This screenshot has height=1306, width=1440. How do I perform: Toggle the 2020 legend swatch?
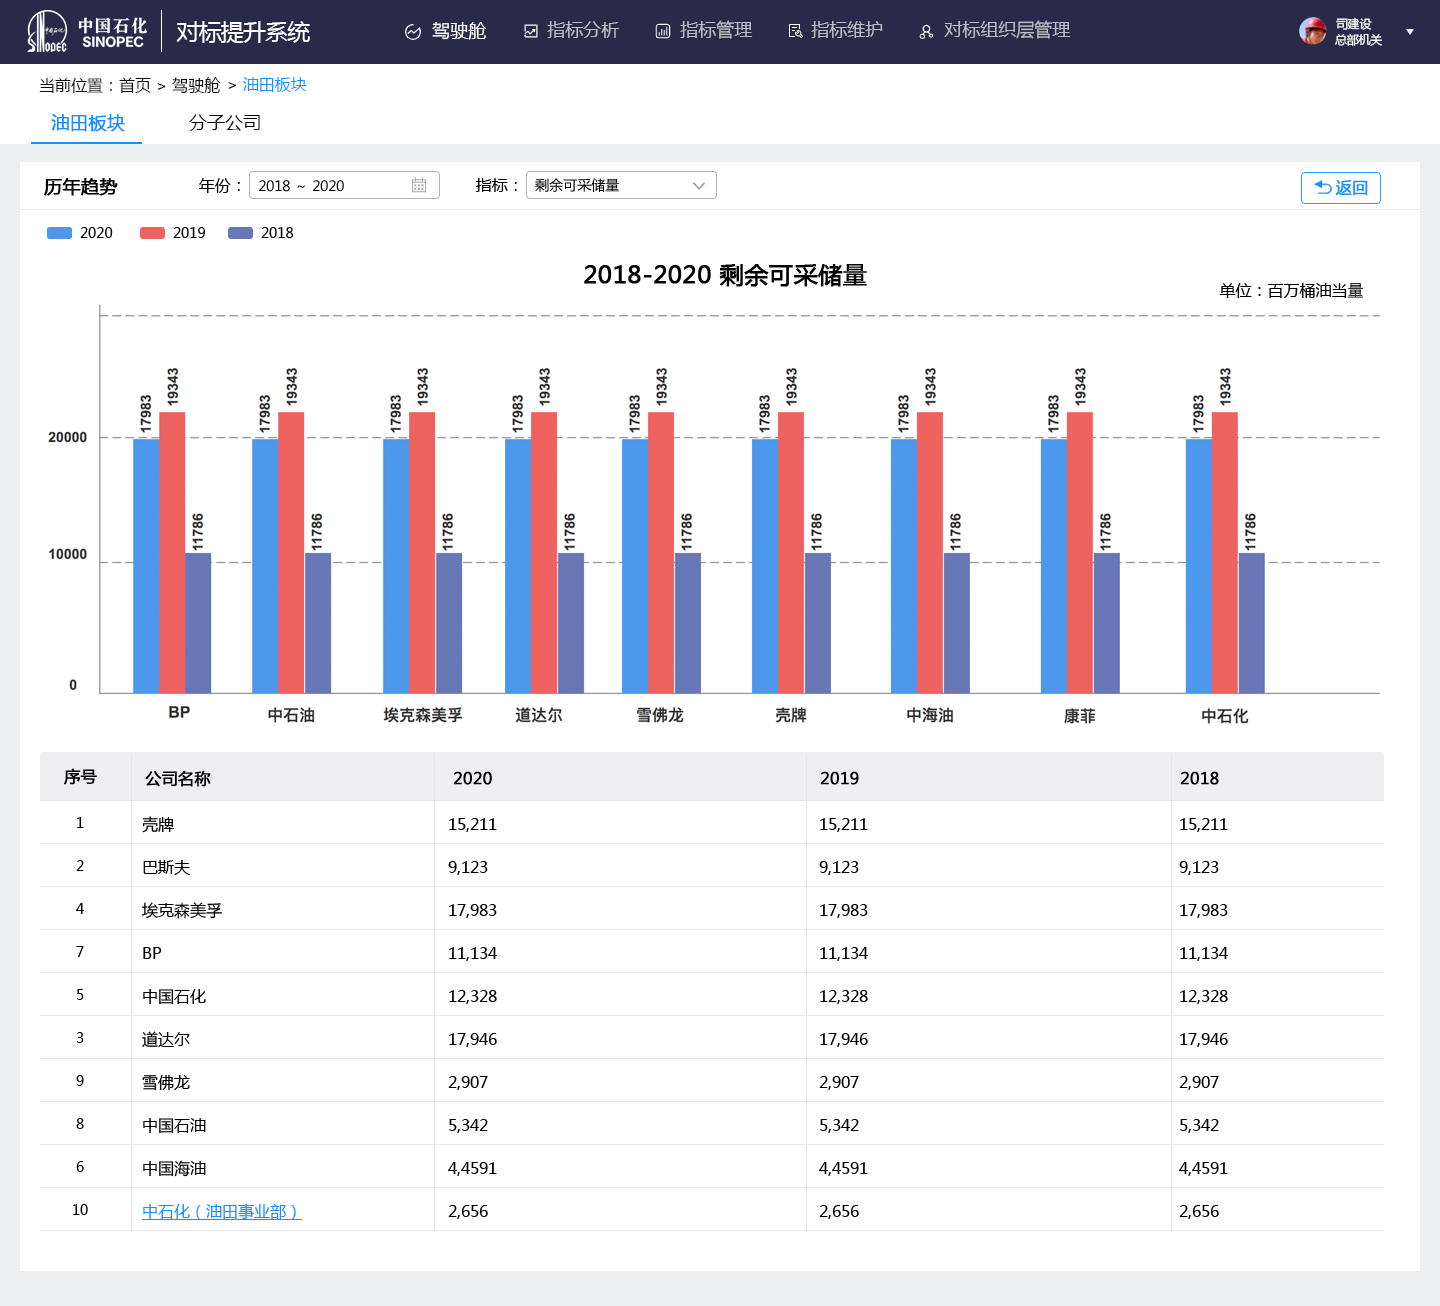coord(59,233)
